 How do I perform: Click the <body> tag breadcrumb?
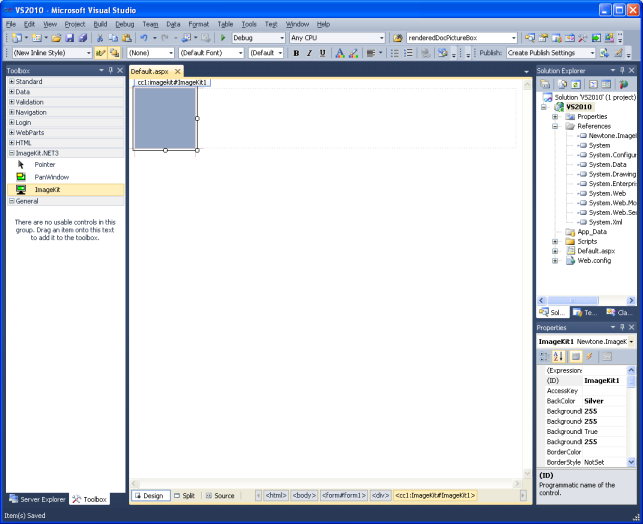[304, 495]
